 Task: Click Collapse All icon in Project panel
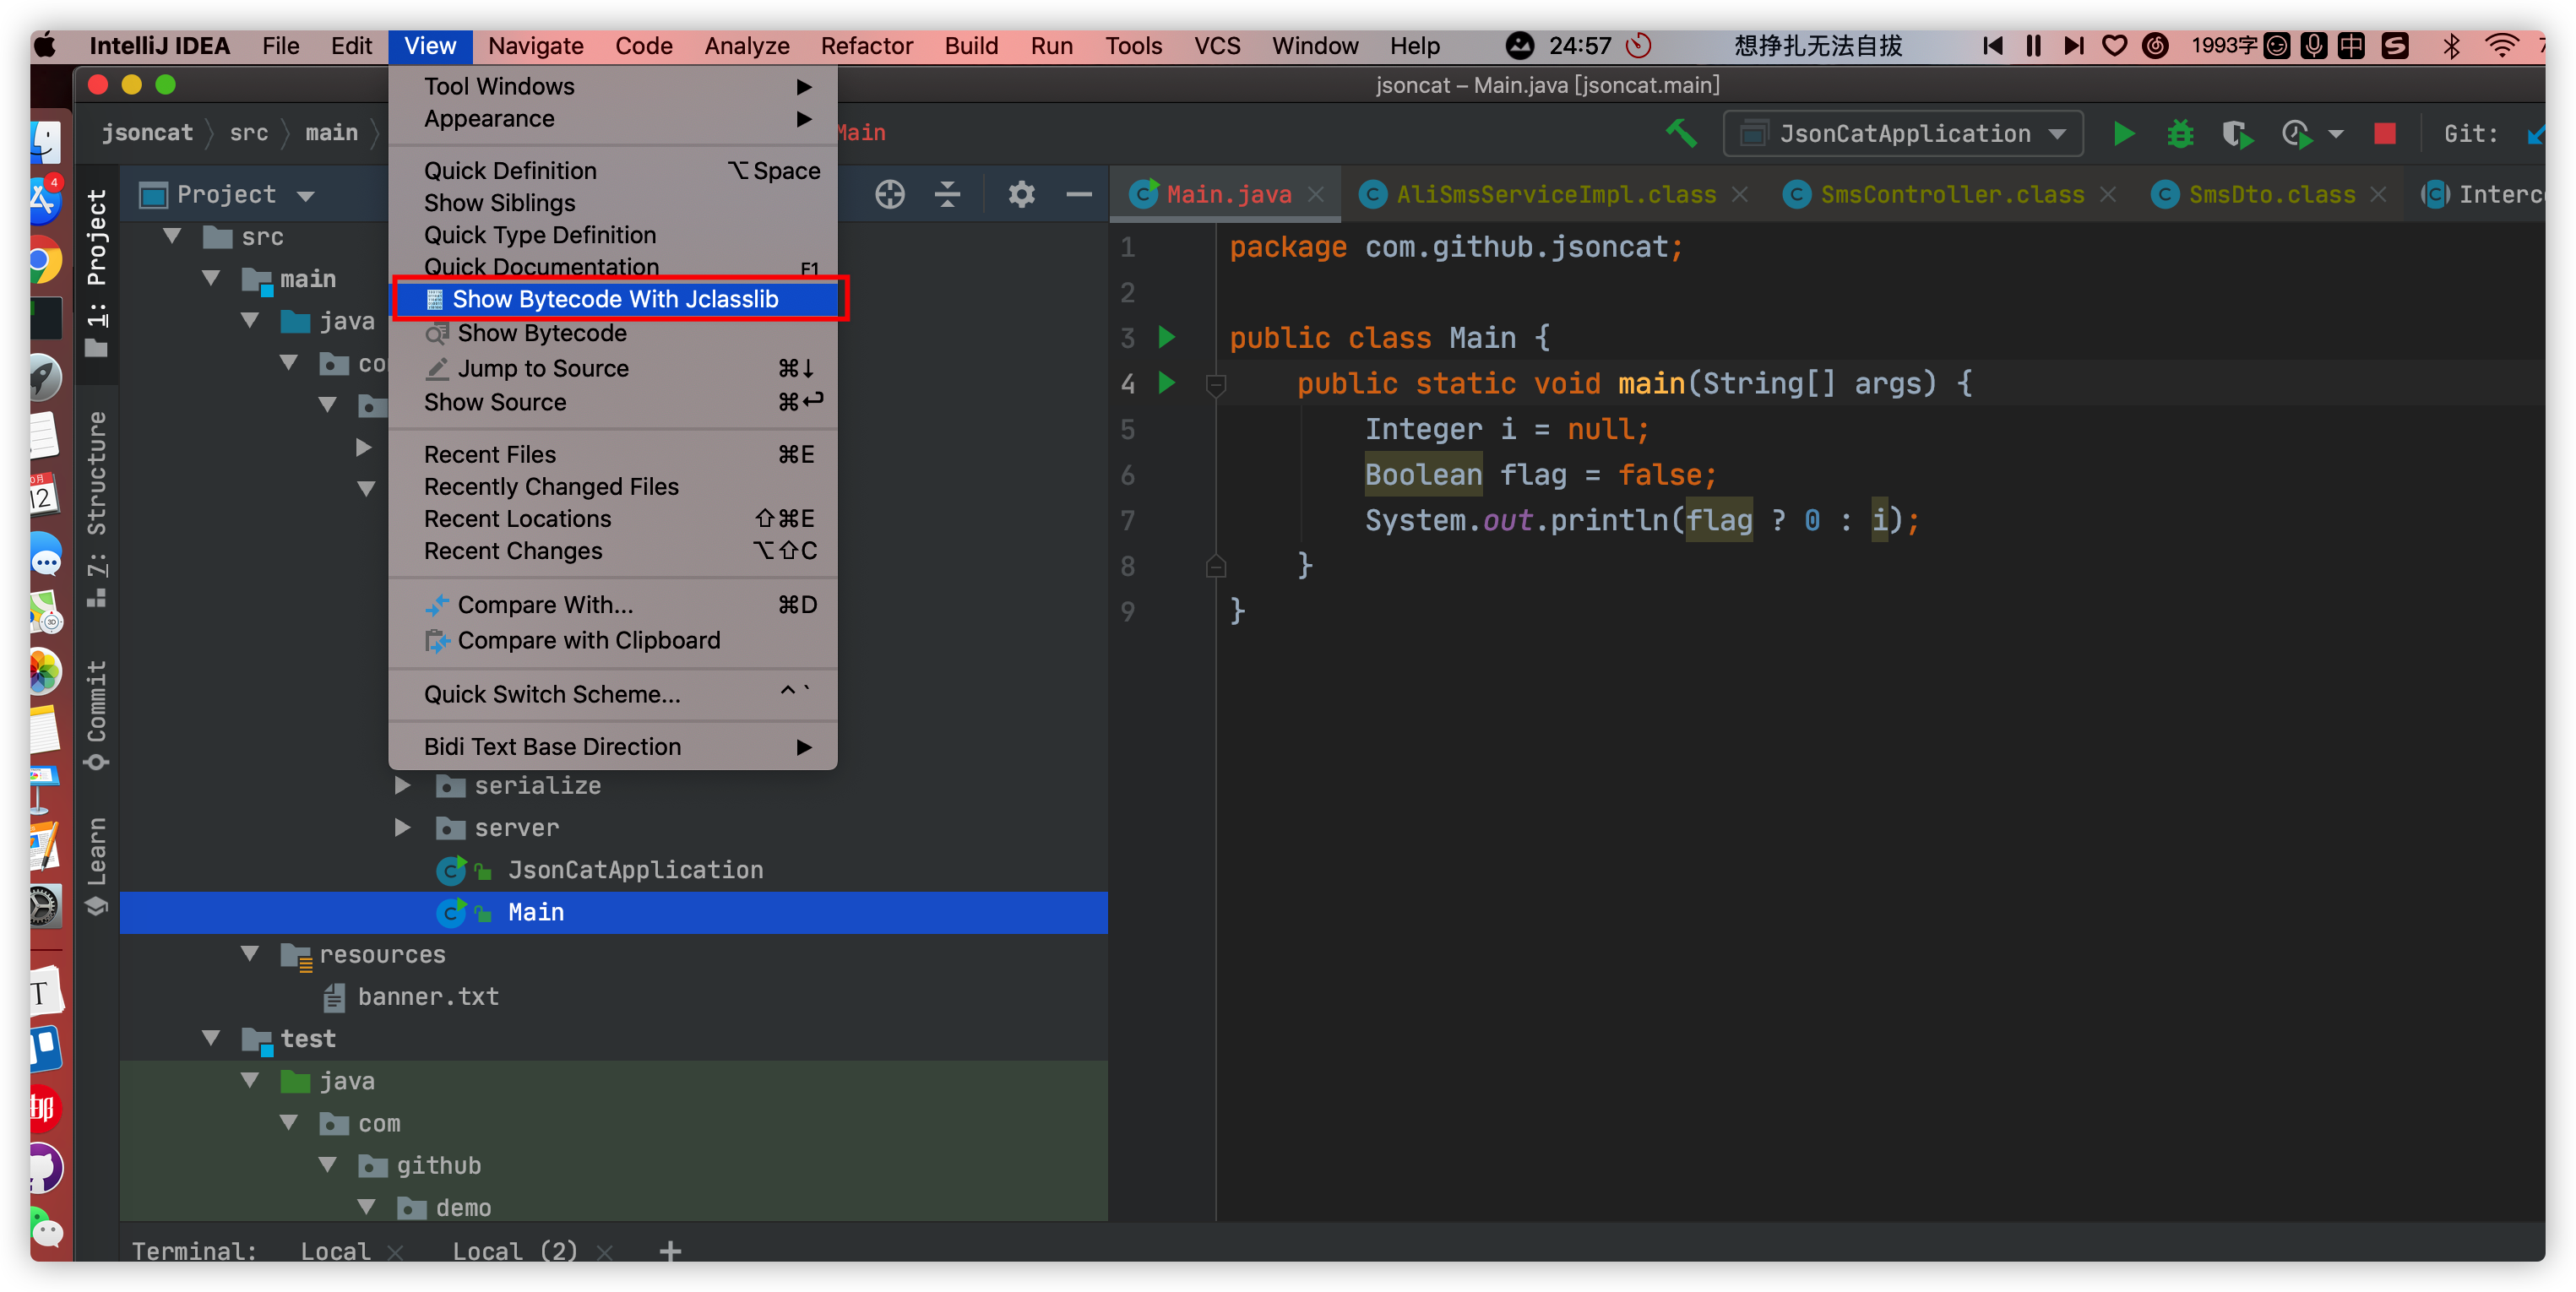(947, 194)
